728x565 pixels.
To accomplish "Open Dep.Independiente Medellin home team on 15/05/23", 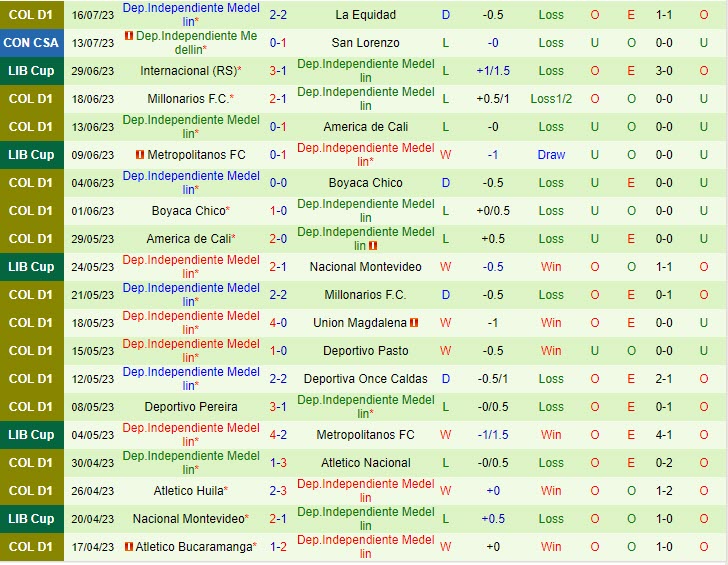I will (191, 351).
